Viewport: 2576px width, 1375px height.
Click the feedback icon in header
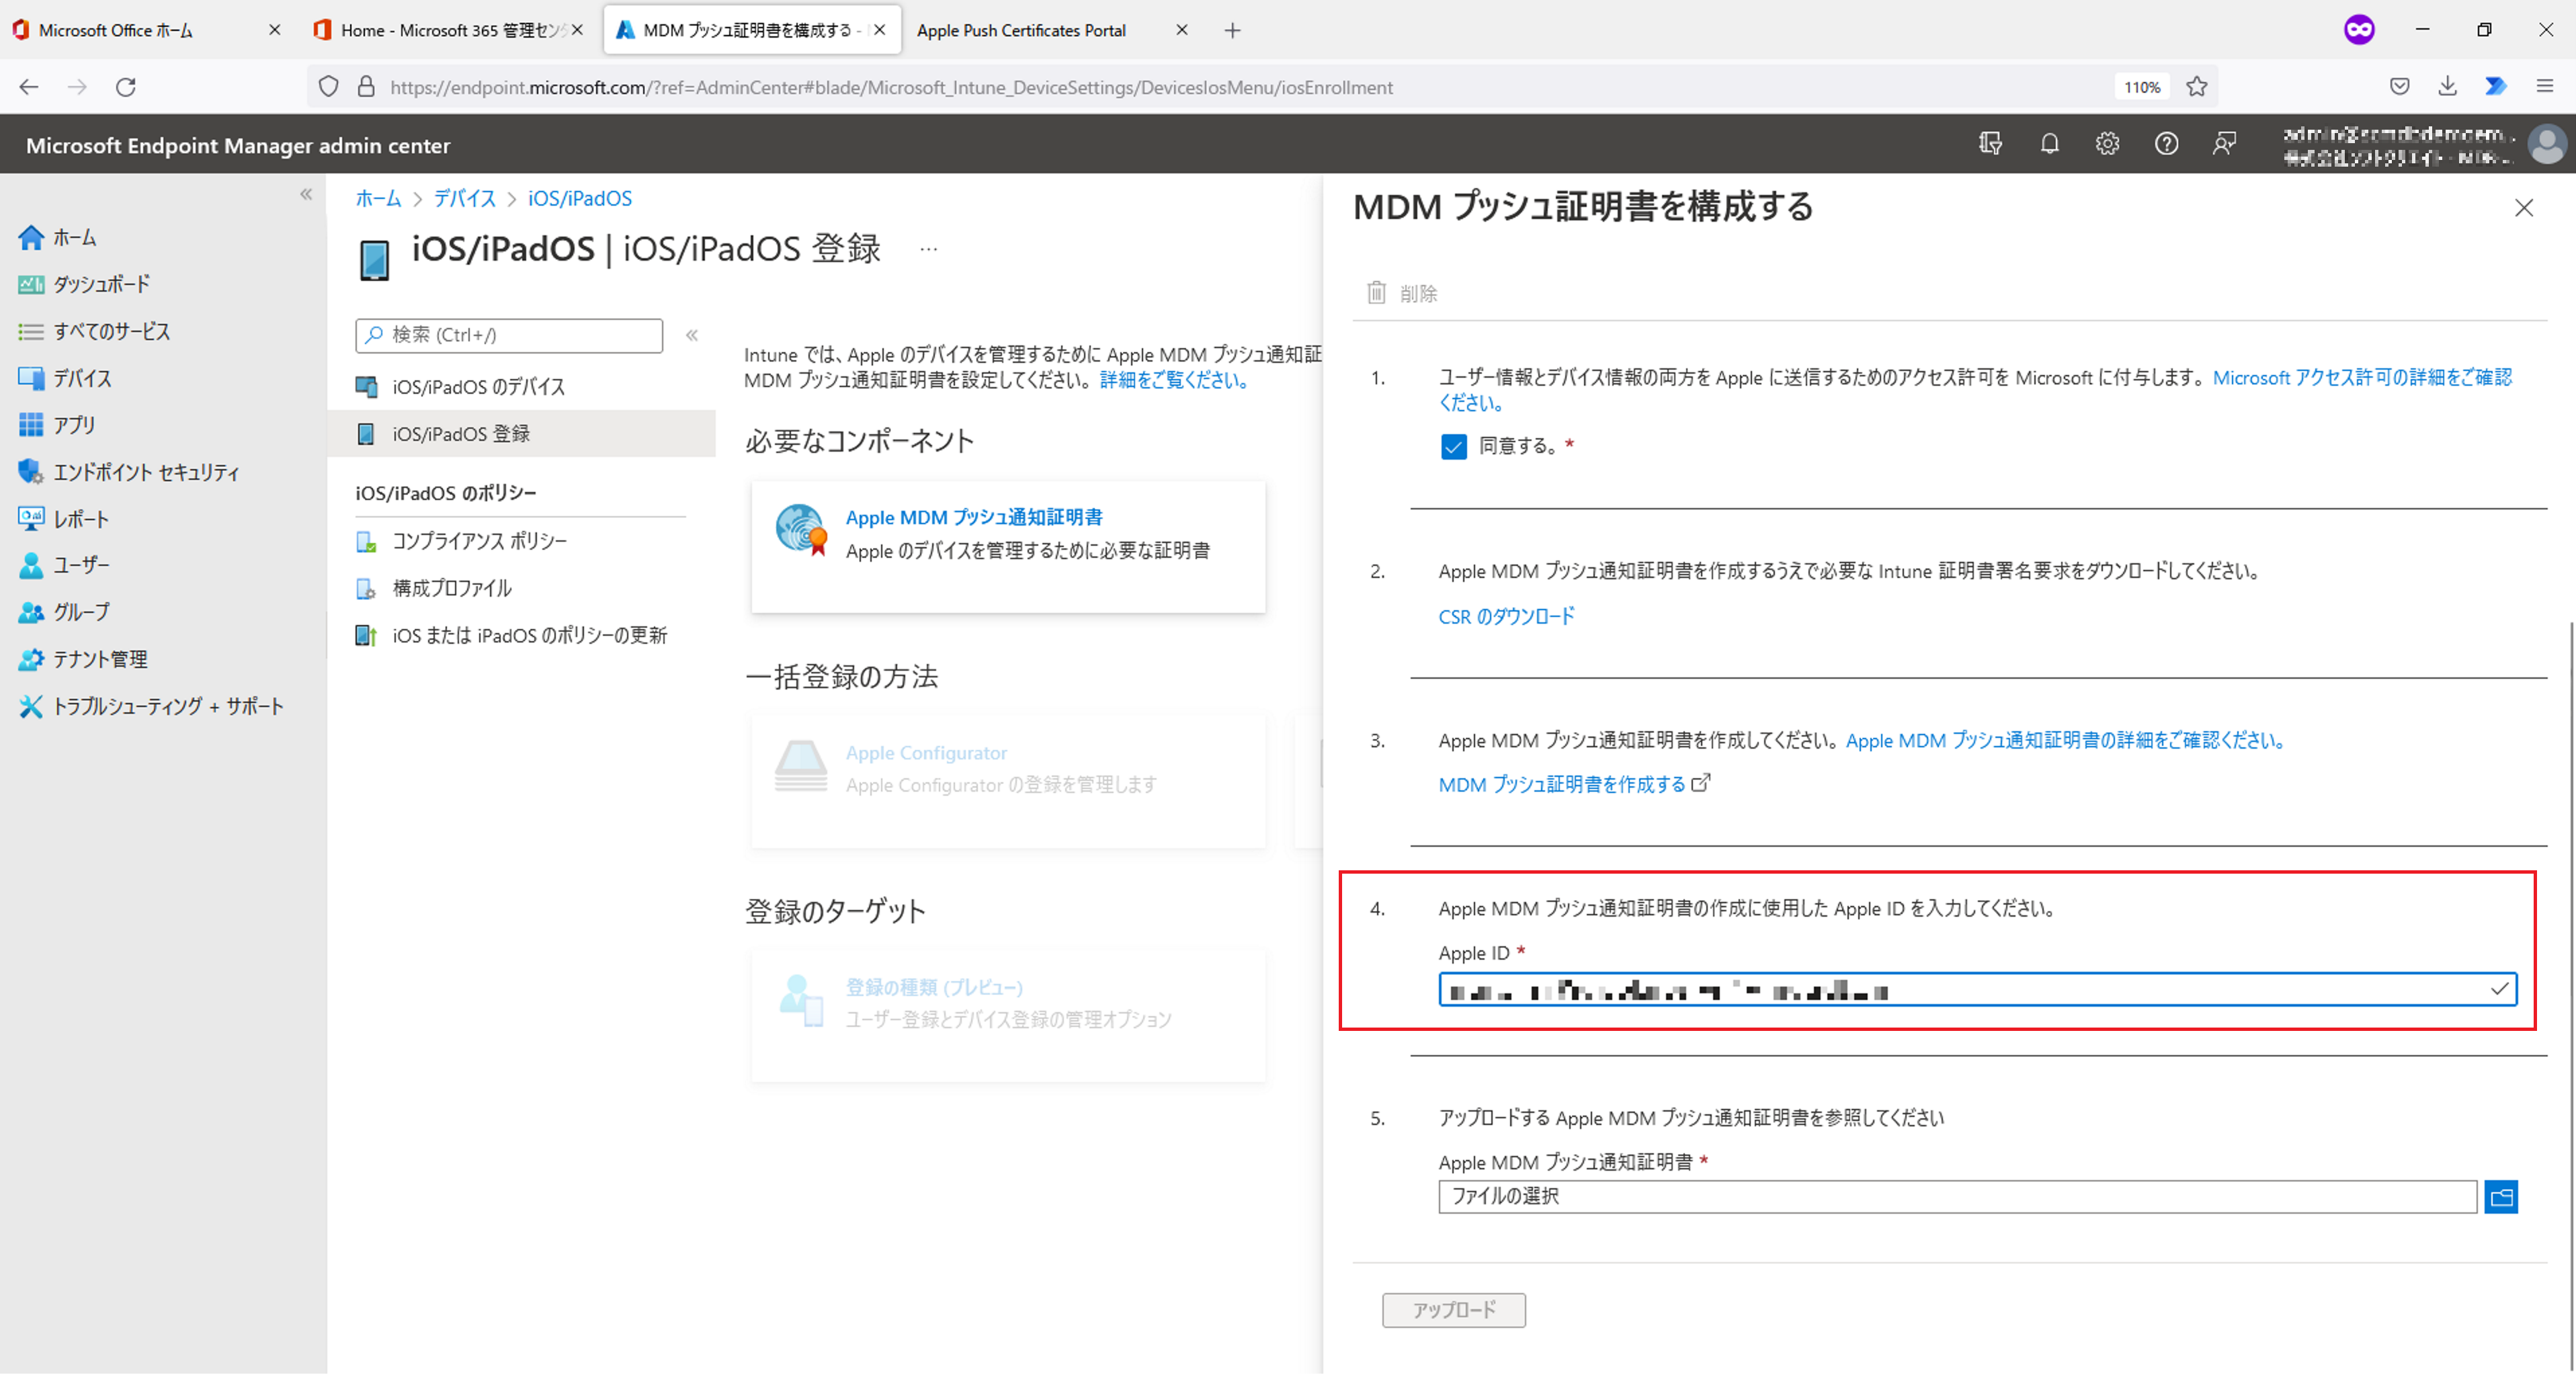(2224, 144)
